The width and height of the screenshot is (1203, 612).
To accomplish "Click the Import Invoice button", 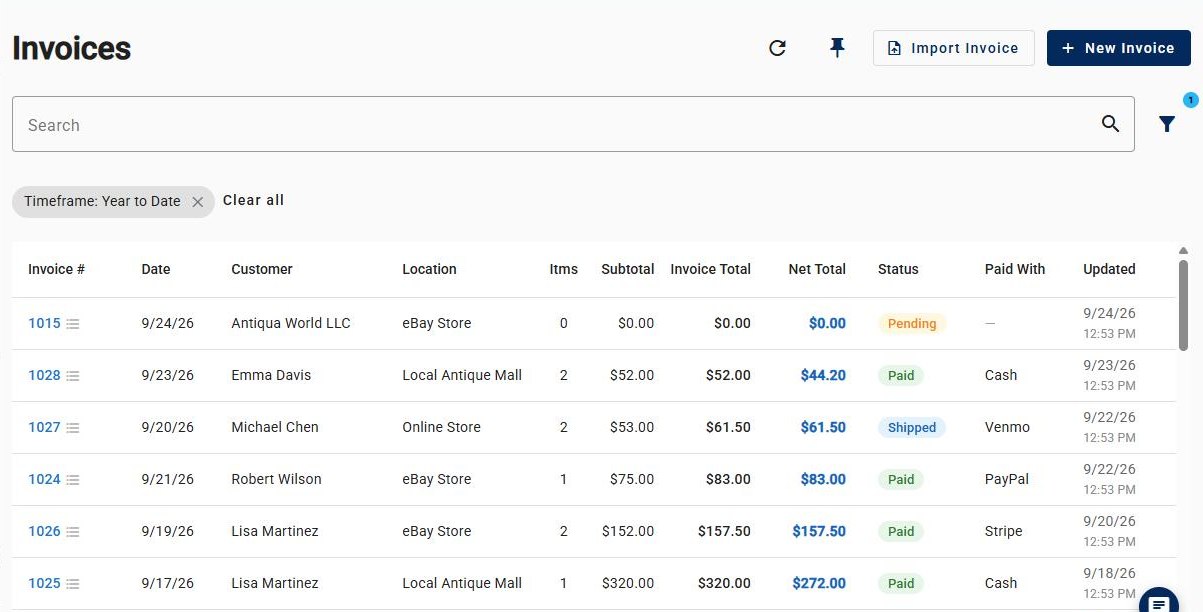I will click(954, 48).
